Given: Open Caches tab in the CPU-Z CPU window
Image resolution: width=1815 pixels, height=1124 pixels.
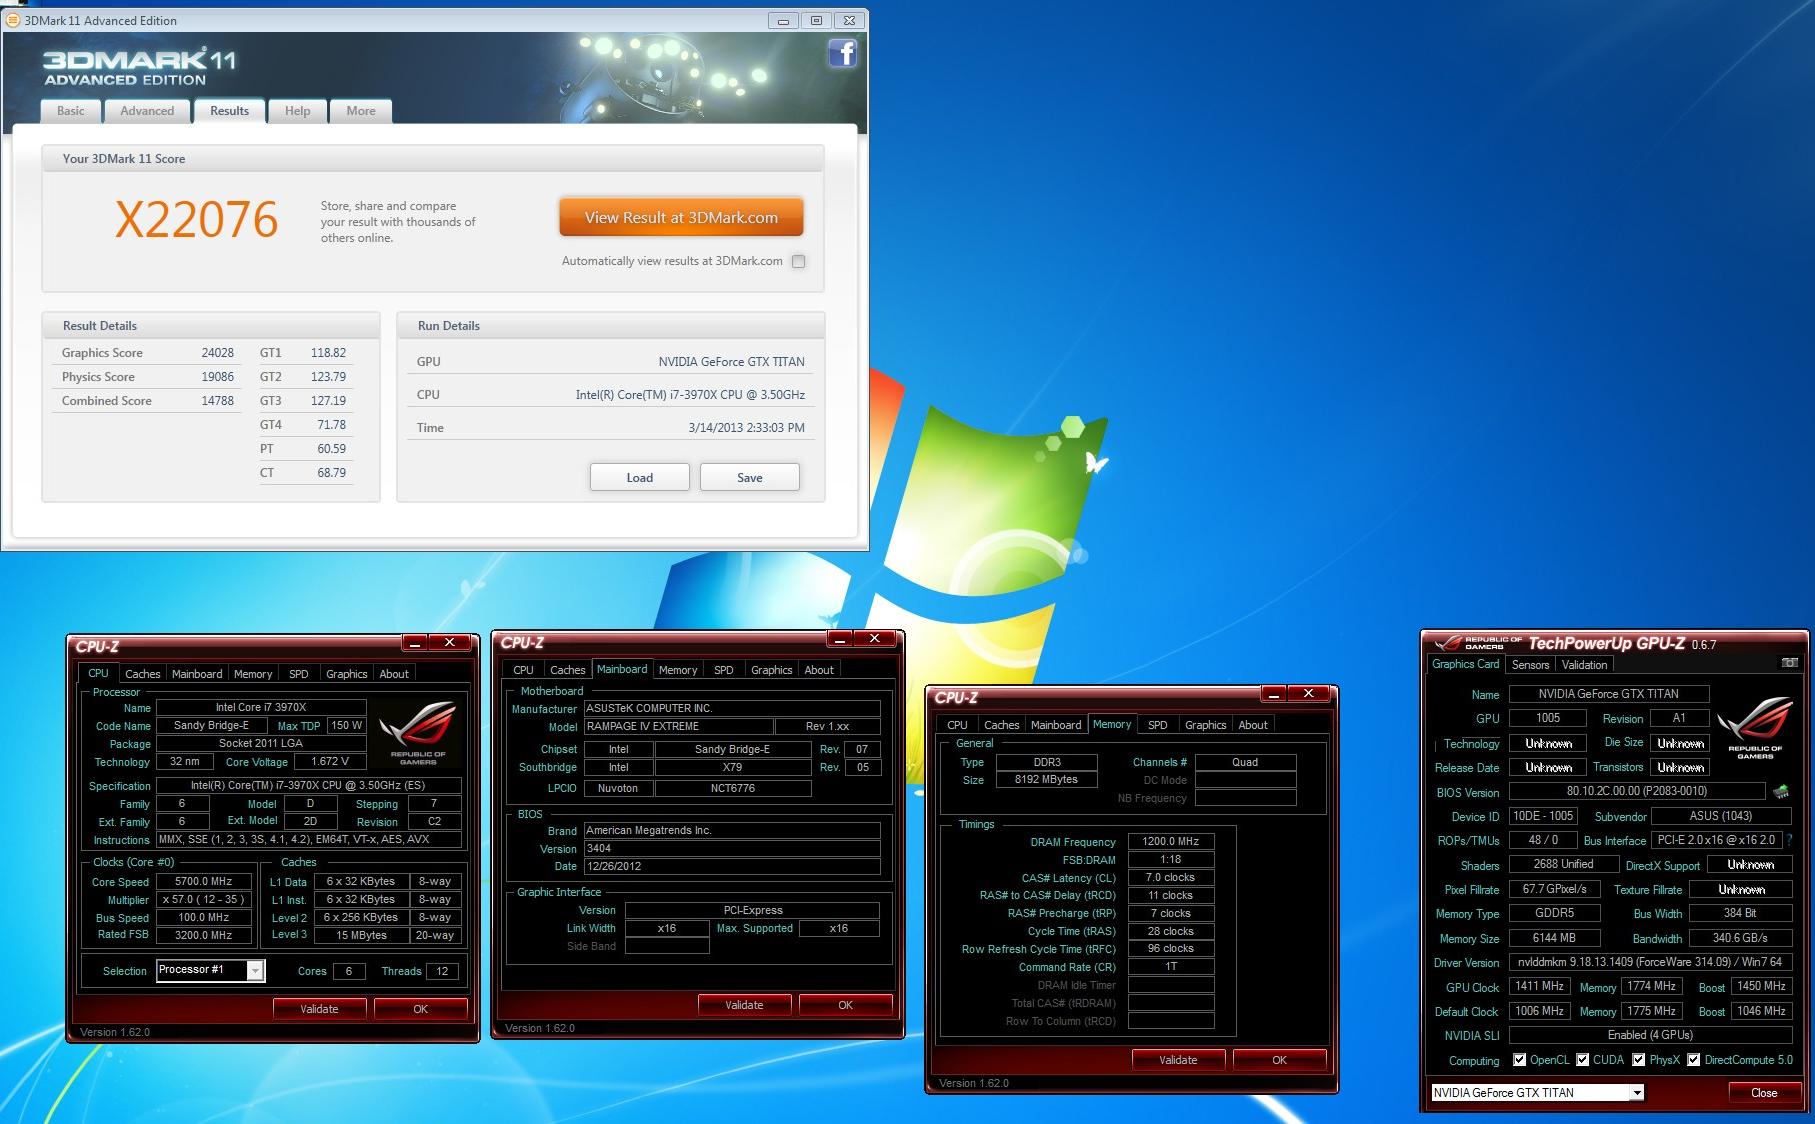Looking at the screenshot, I should [x=142, y=674].
